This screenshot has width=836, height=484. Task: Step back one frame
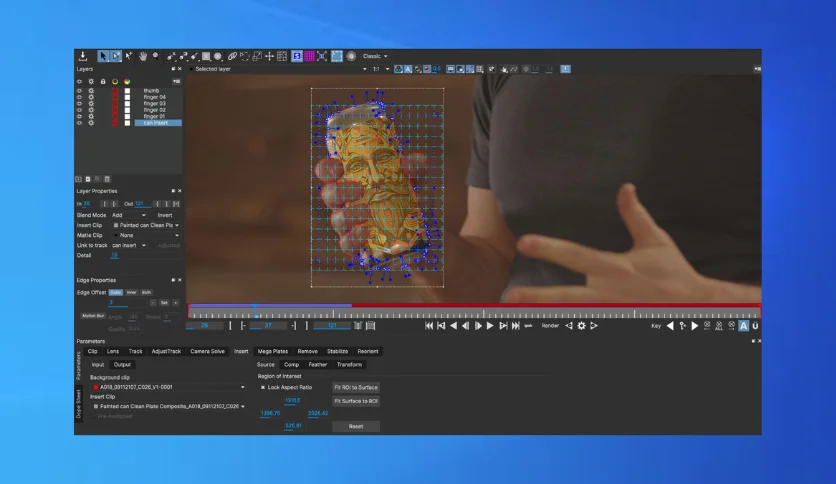coord(466,326)
